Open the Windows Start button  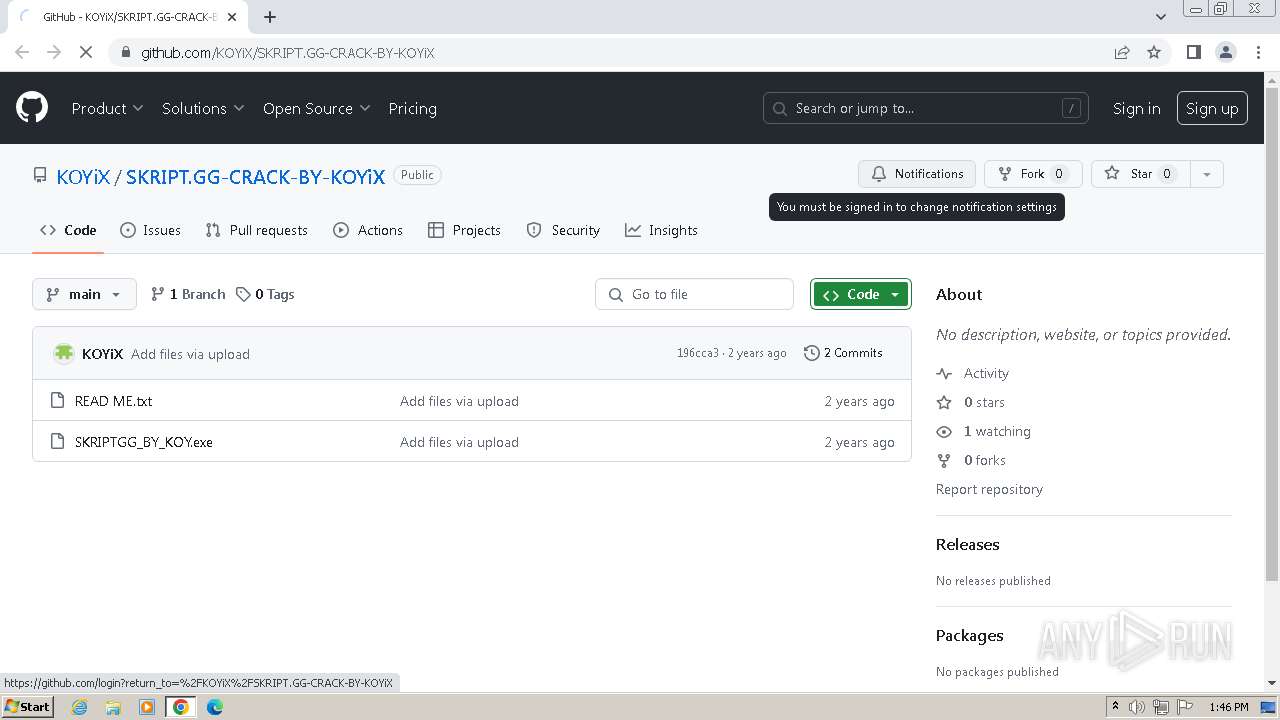point(28,707)
